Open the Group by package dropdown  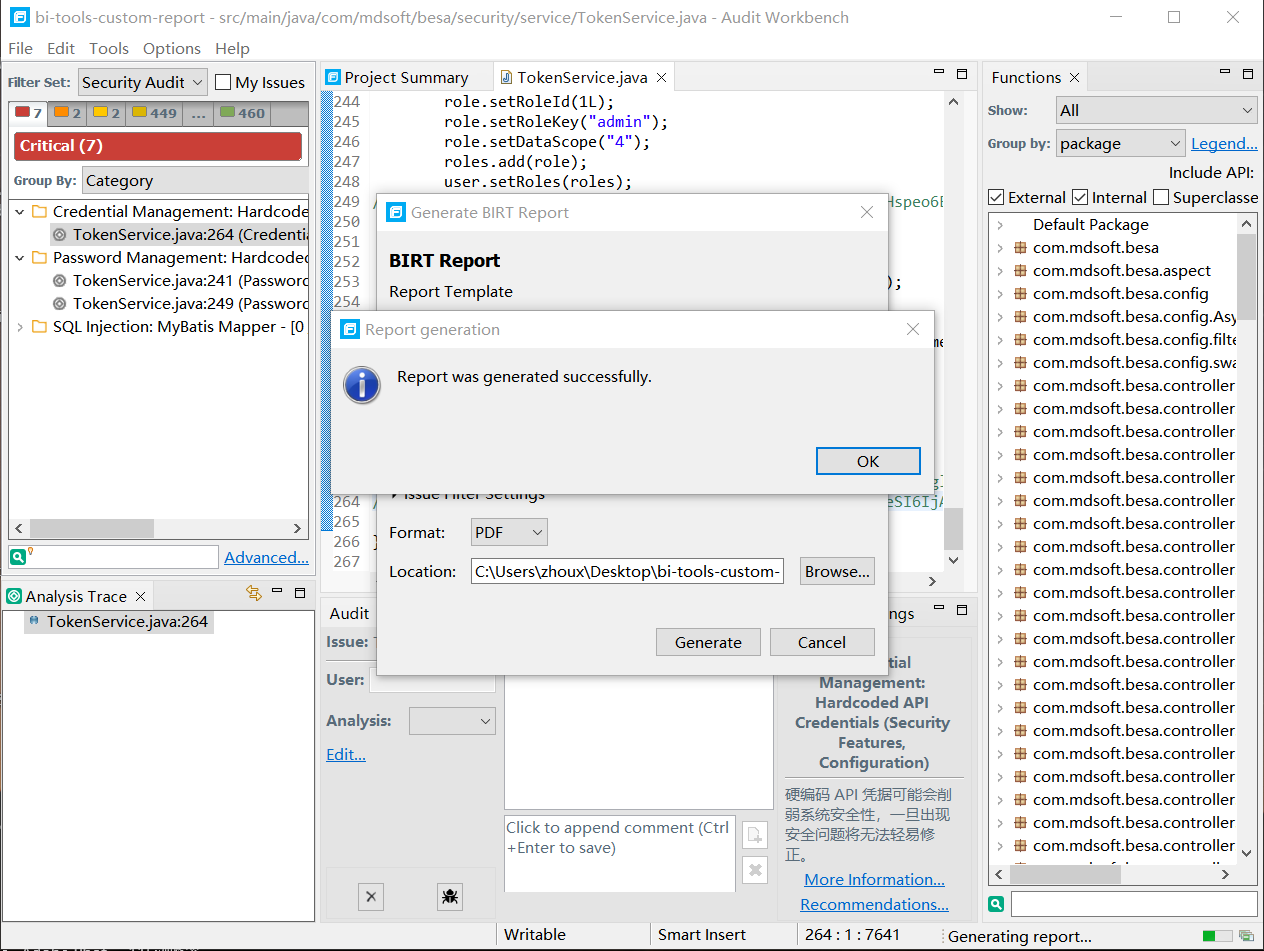pyautogui.click(x=1120, y=143)
